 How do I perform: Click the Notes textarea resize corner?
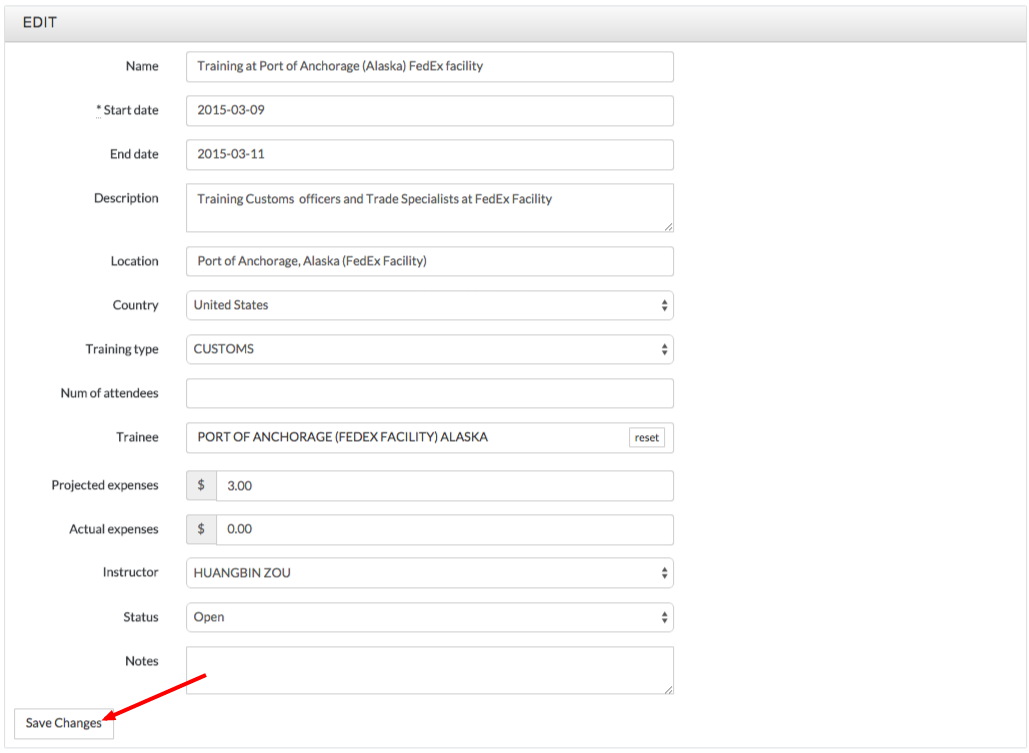668,689
